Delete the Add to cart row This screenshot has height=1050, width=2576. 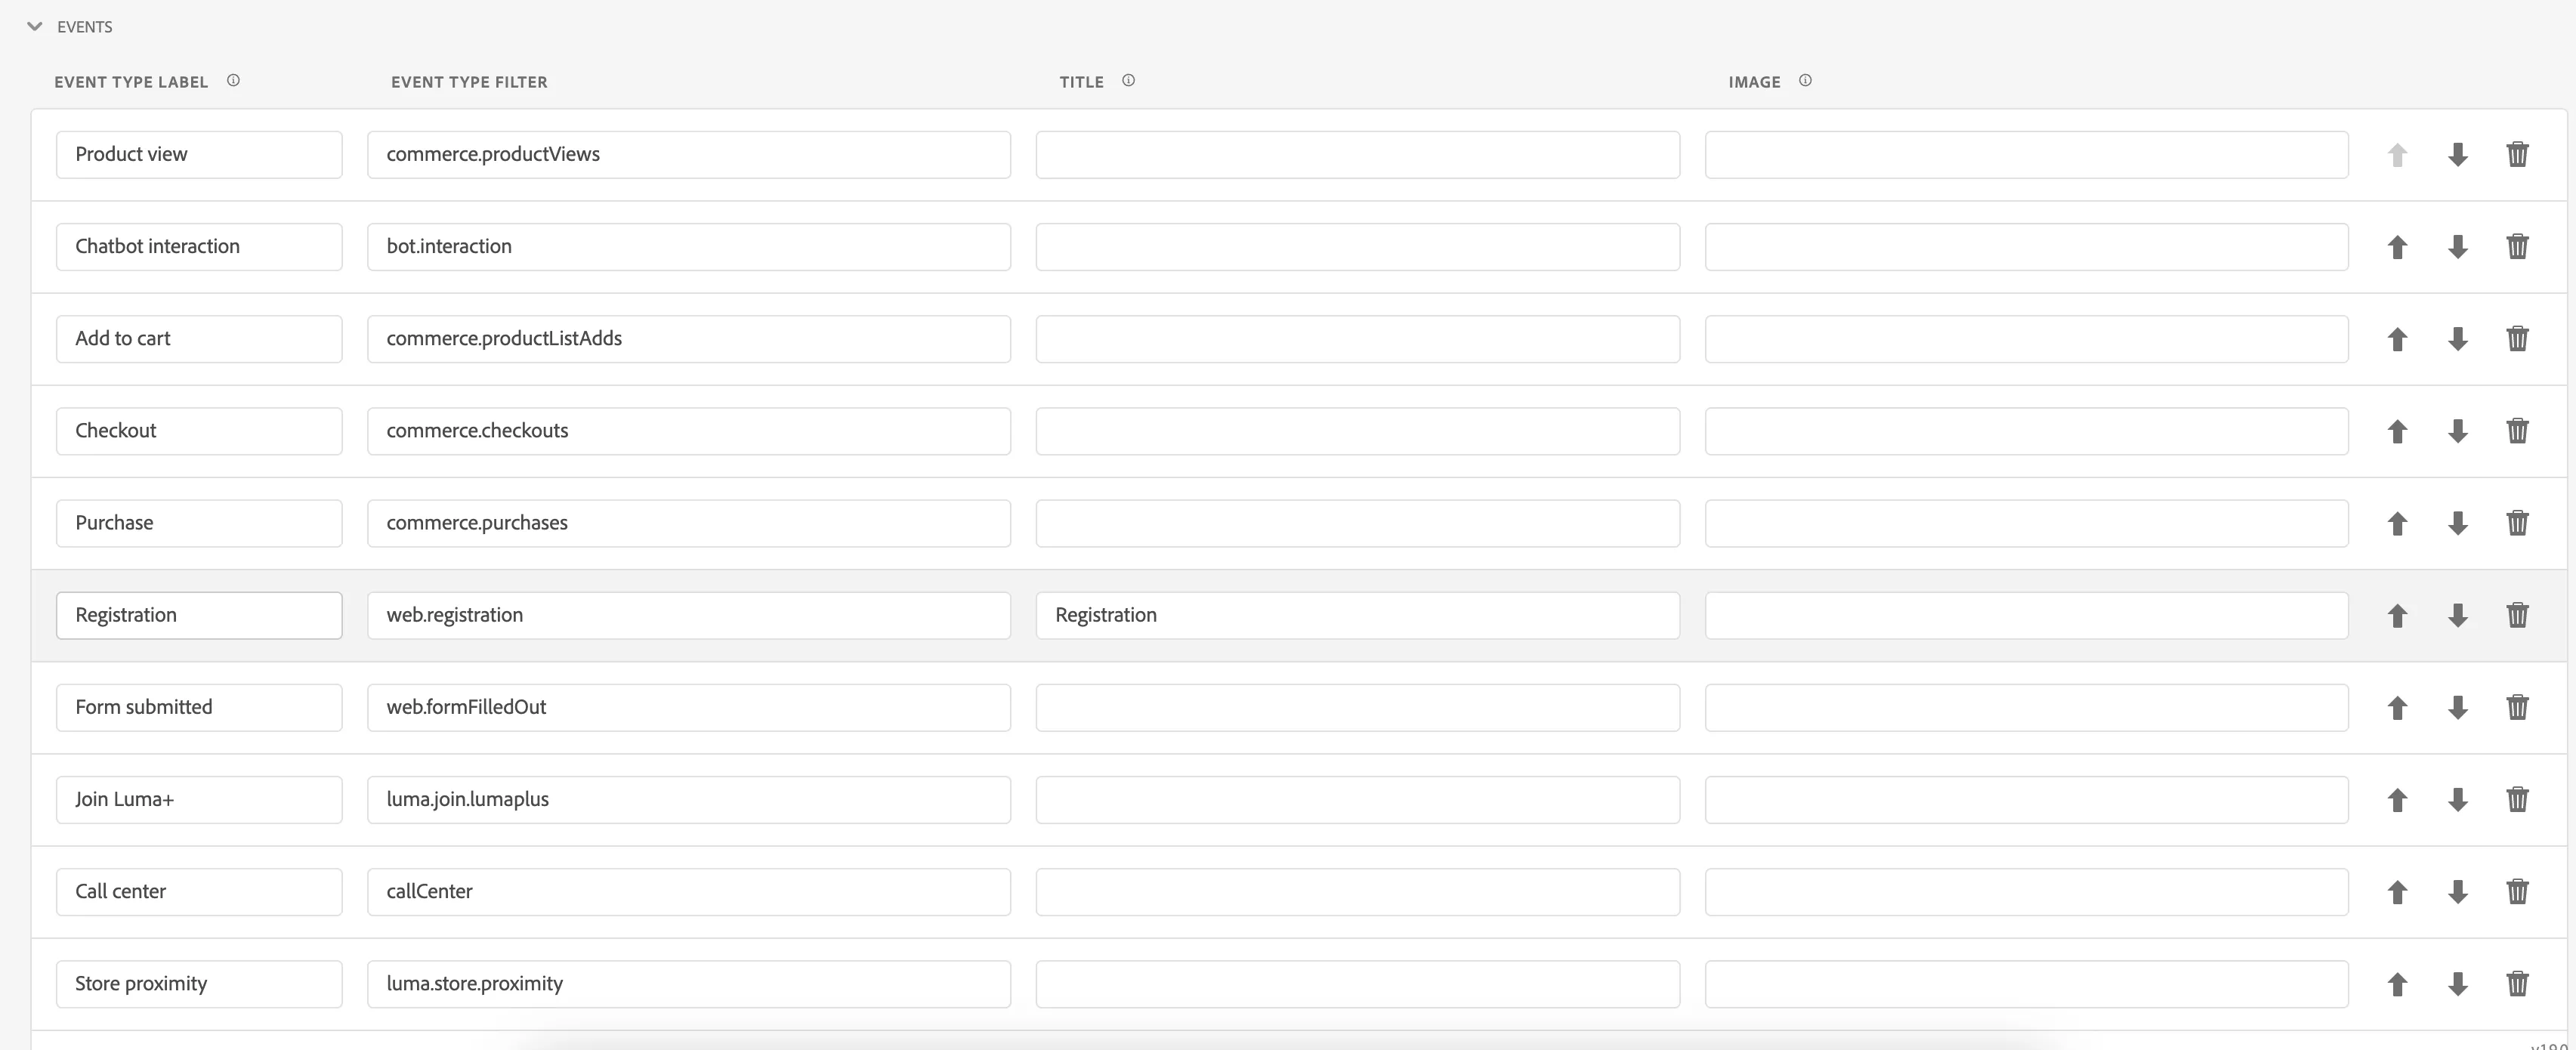pyautogui.click(x=2517, y=339)
